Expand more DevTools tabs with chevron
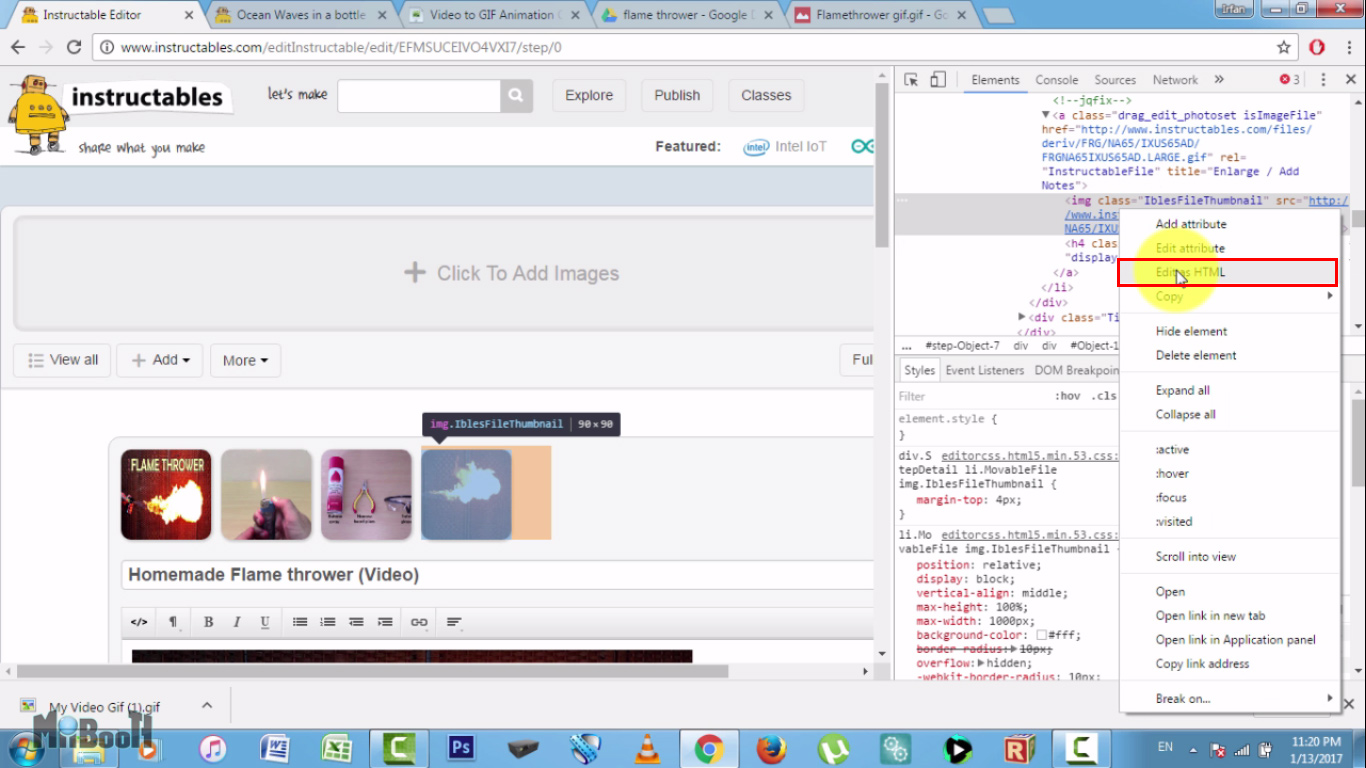 (1219, 80)
